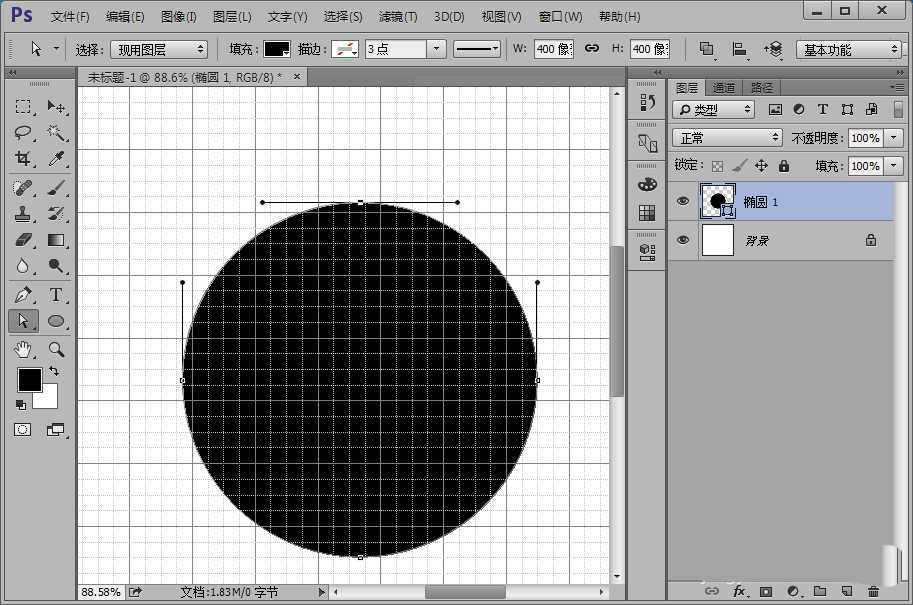
Task: Activate the Zoom tool in the toolbox
Action: click(x=56, y=349)
